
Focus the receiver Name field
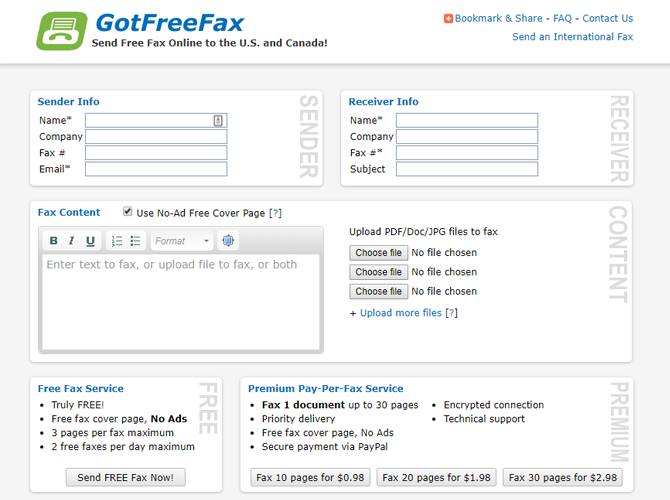click(x=467, y=121)
